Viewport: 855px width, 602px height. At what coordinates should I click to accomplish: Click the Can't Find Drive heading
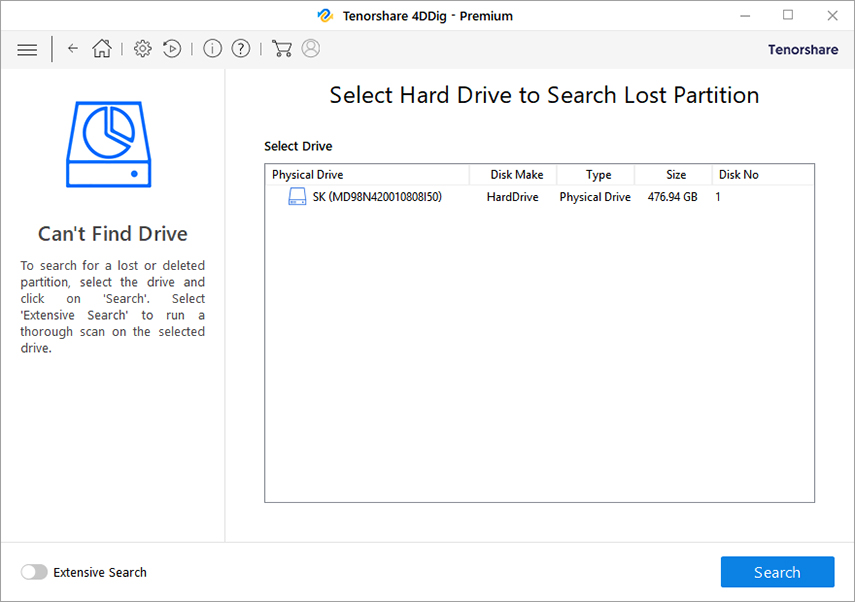tap(113, 233)
